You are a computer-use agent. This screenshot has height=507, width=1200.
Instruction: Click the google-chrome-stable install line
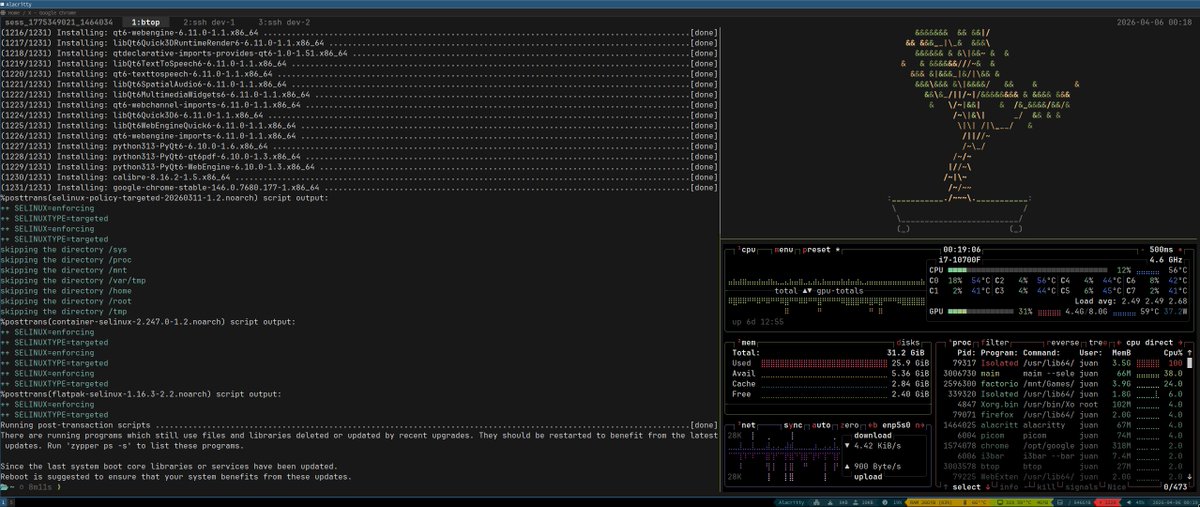[359, 187]
